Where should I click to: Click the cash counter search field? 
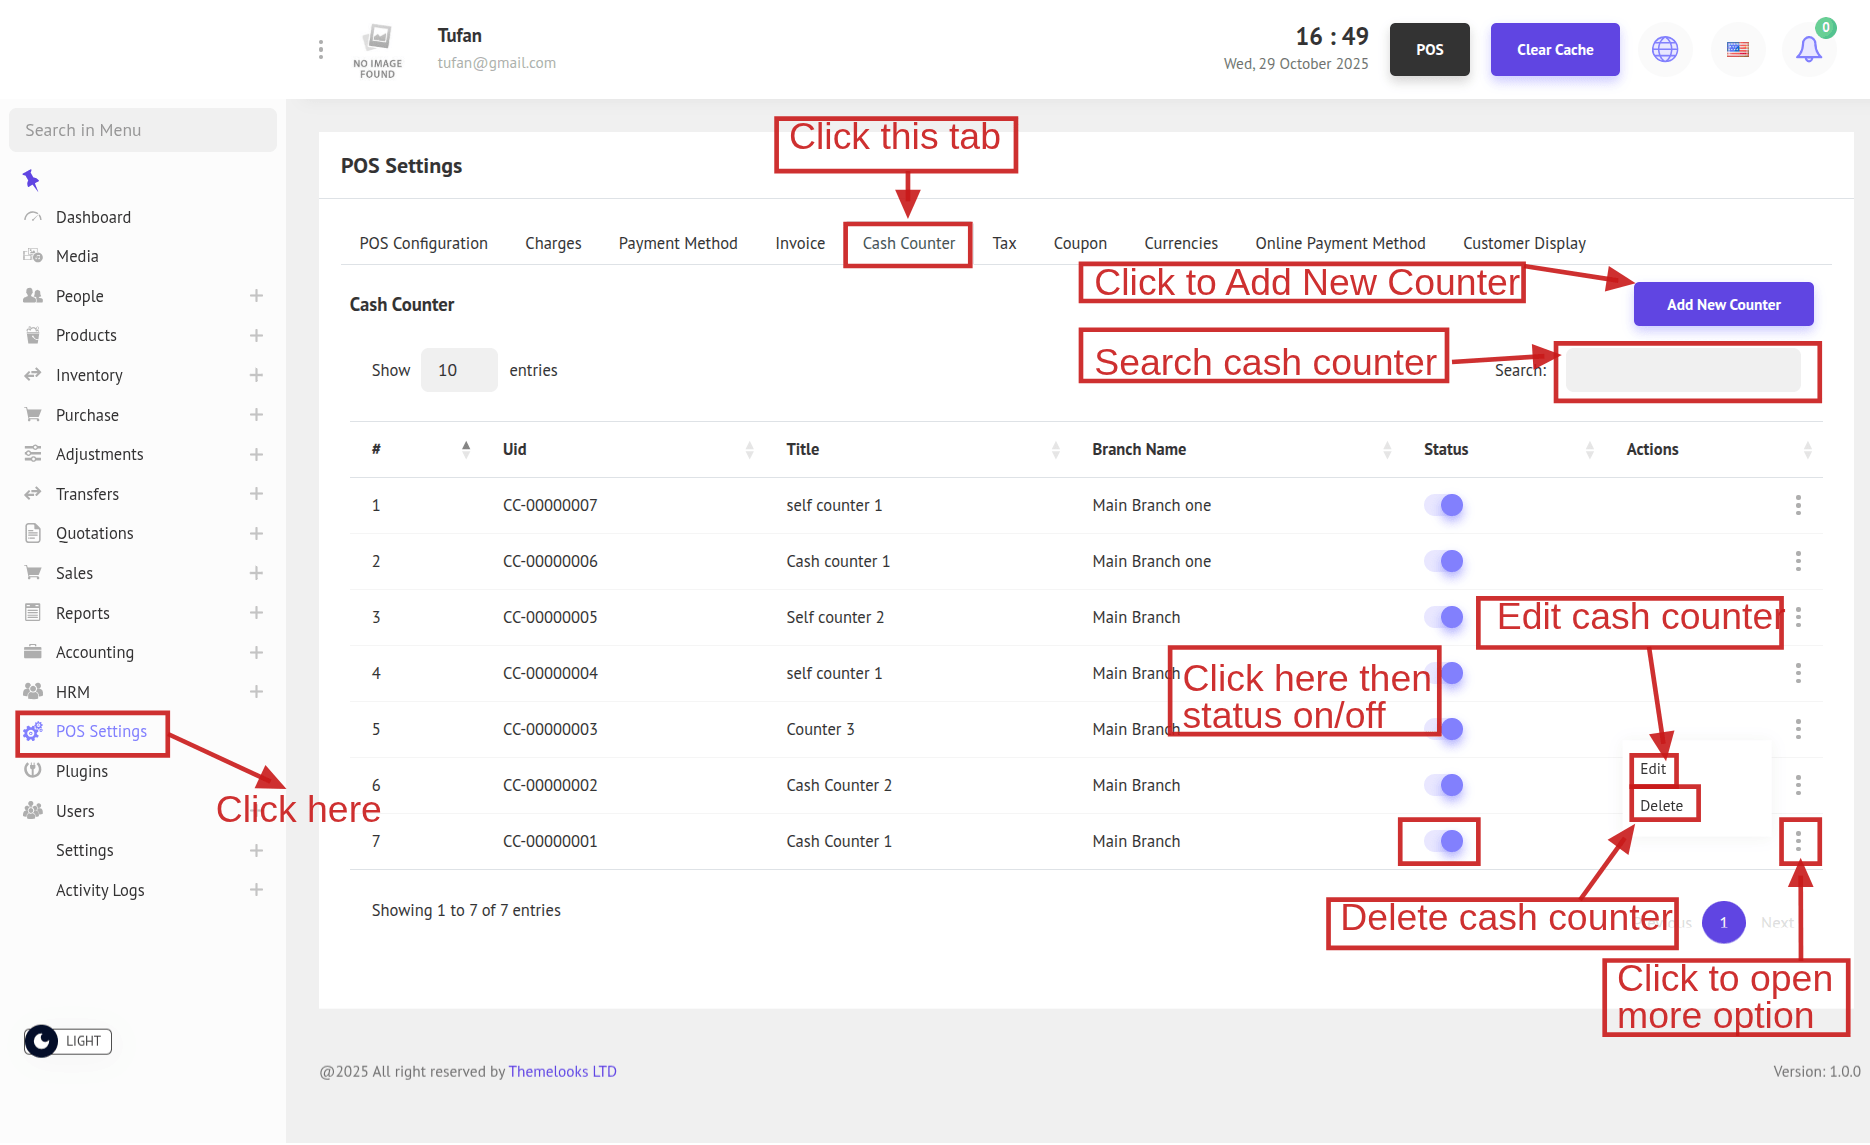coord(1683,370)
